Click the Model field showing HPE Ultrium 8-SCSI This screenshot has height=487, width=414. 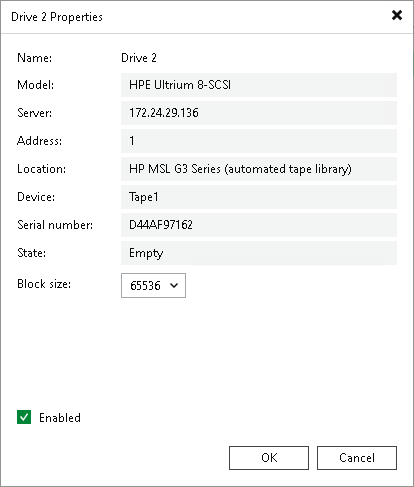[259, 85]
